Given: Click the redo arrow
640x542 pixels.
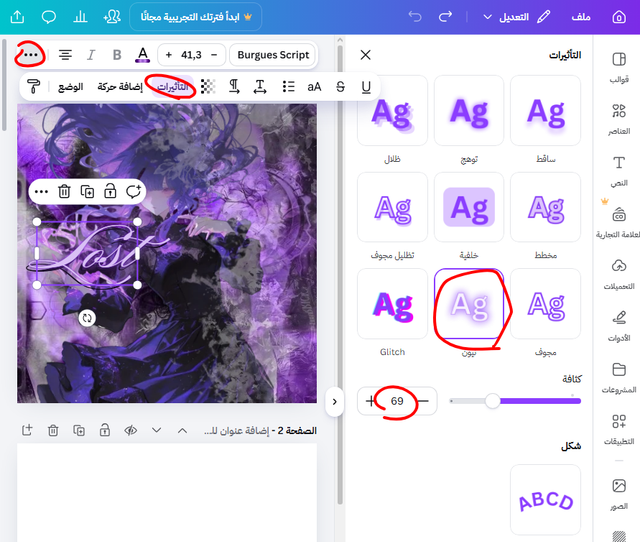Looking at the screenshot, I should point(445,17).
